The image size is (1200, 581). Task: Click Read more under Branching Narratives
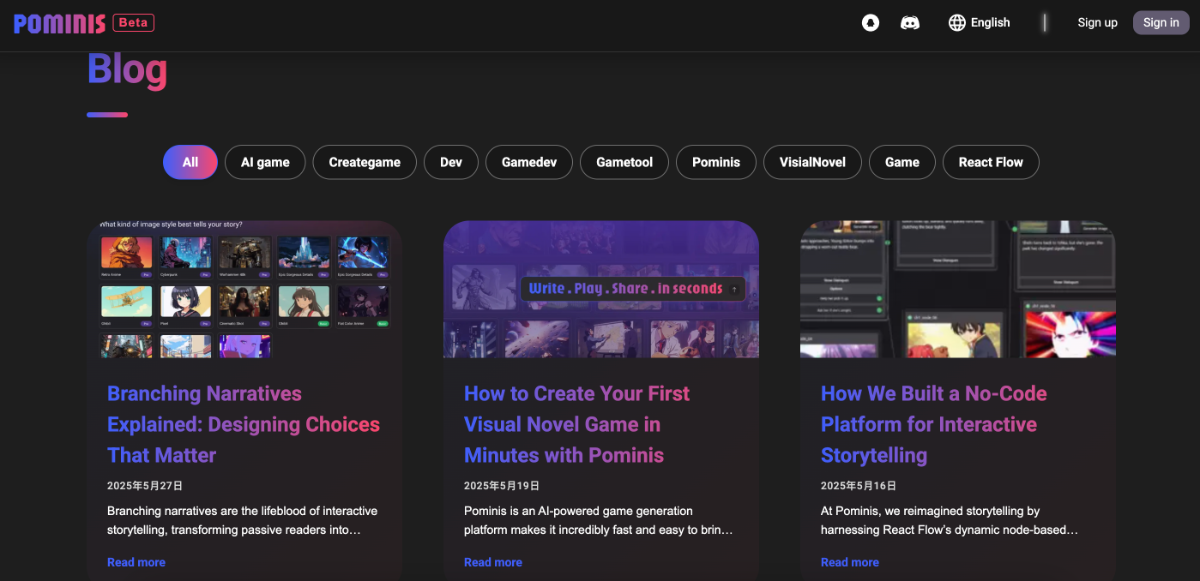136,562
